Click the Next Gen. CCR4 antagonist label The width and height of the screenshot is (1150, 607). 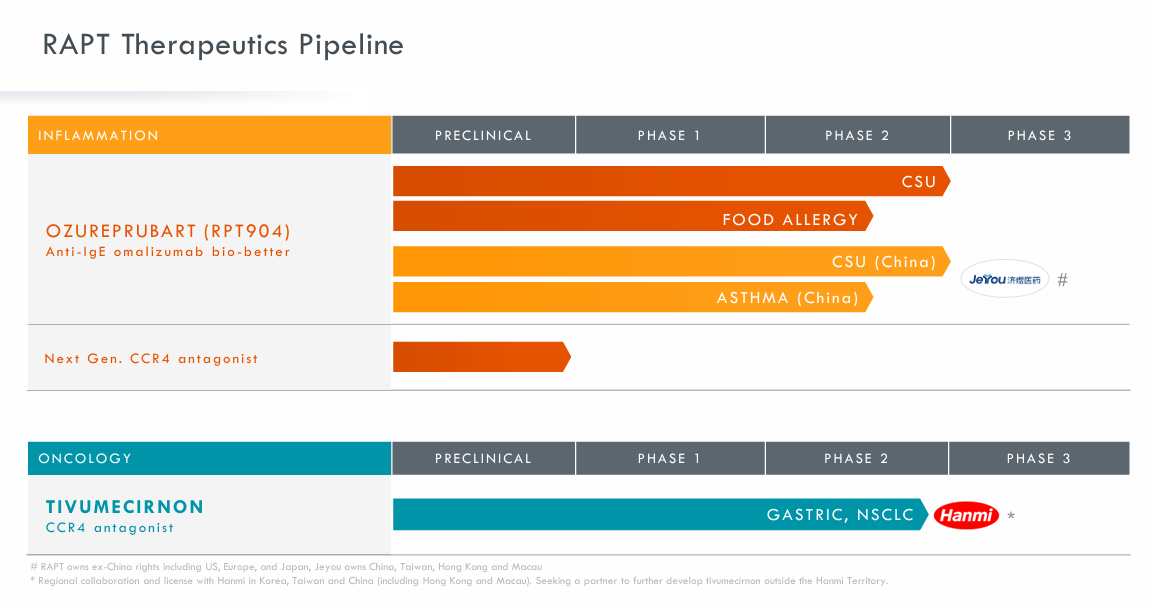click(151, 358)
